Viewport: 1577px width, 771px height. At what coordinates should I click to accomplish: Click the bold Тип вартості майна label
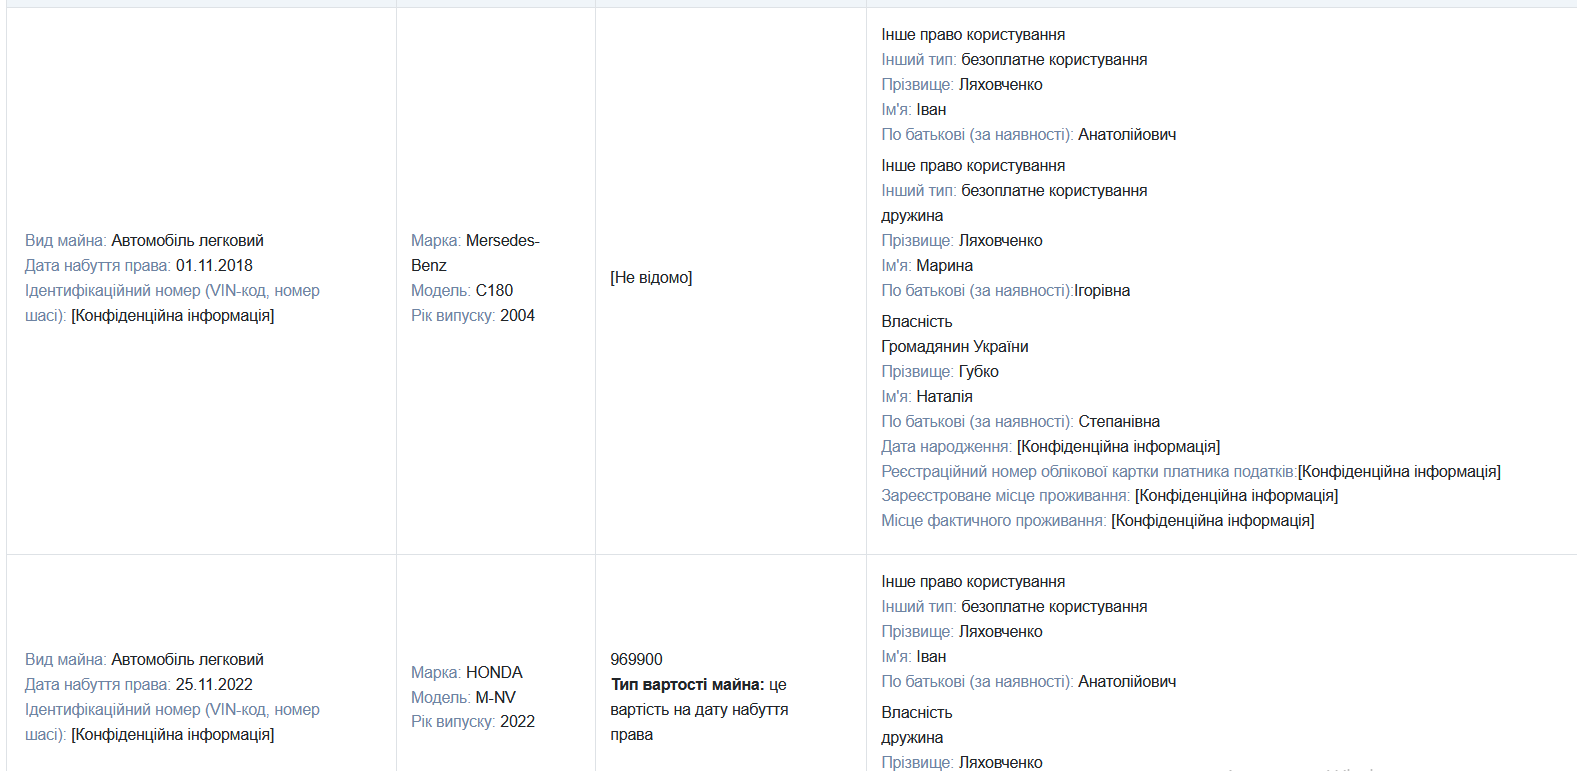coord(688,685)
